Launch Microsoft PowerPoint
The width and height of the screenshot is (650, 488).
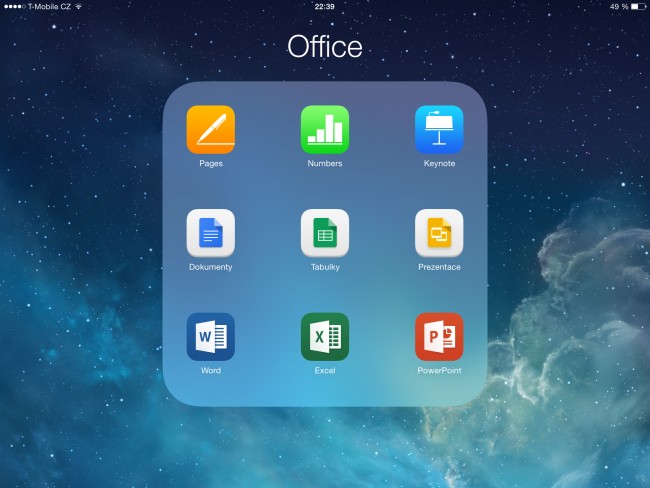[439, 337]
